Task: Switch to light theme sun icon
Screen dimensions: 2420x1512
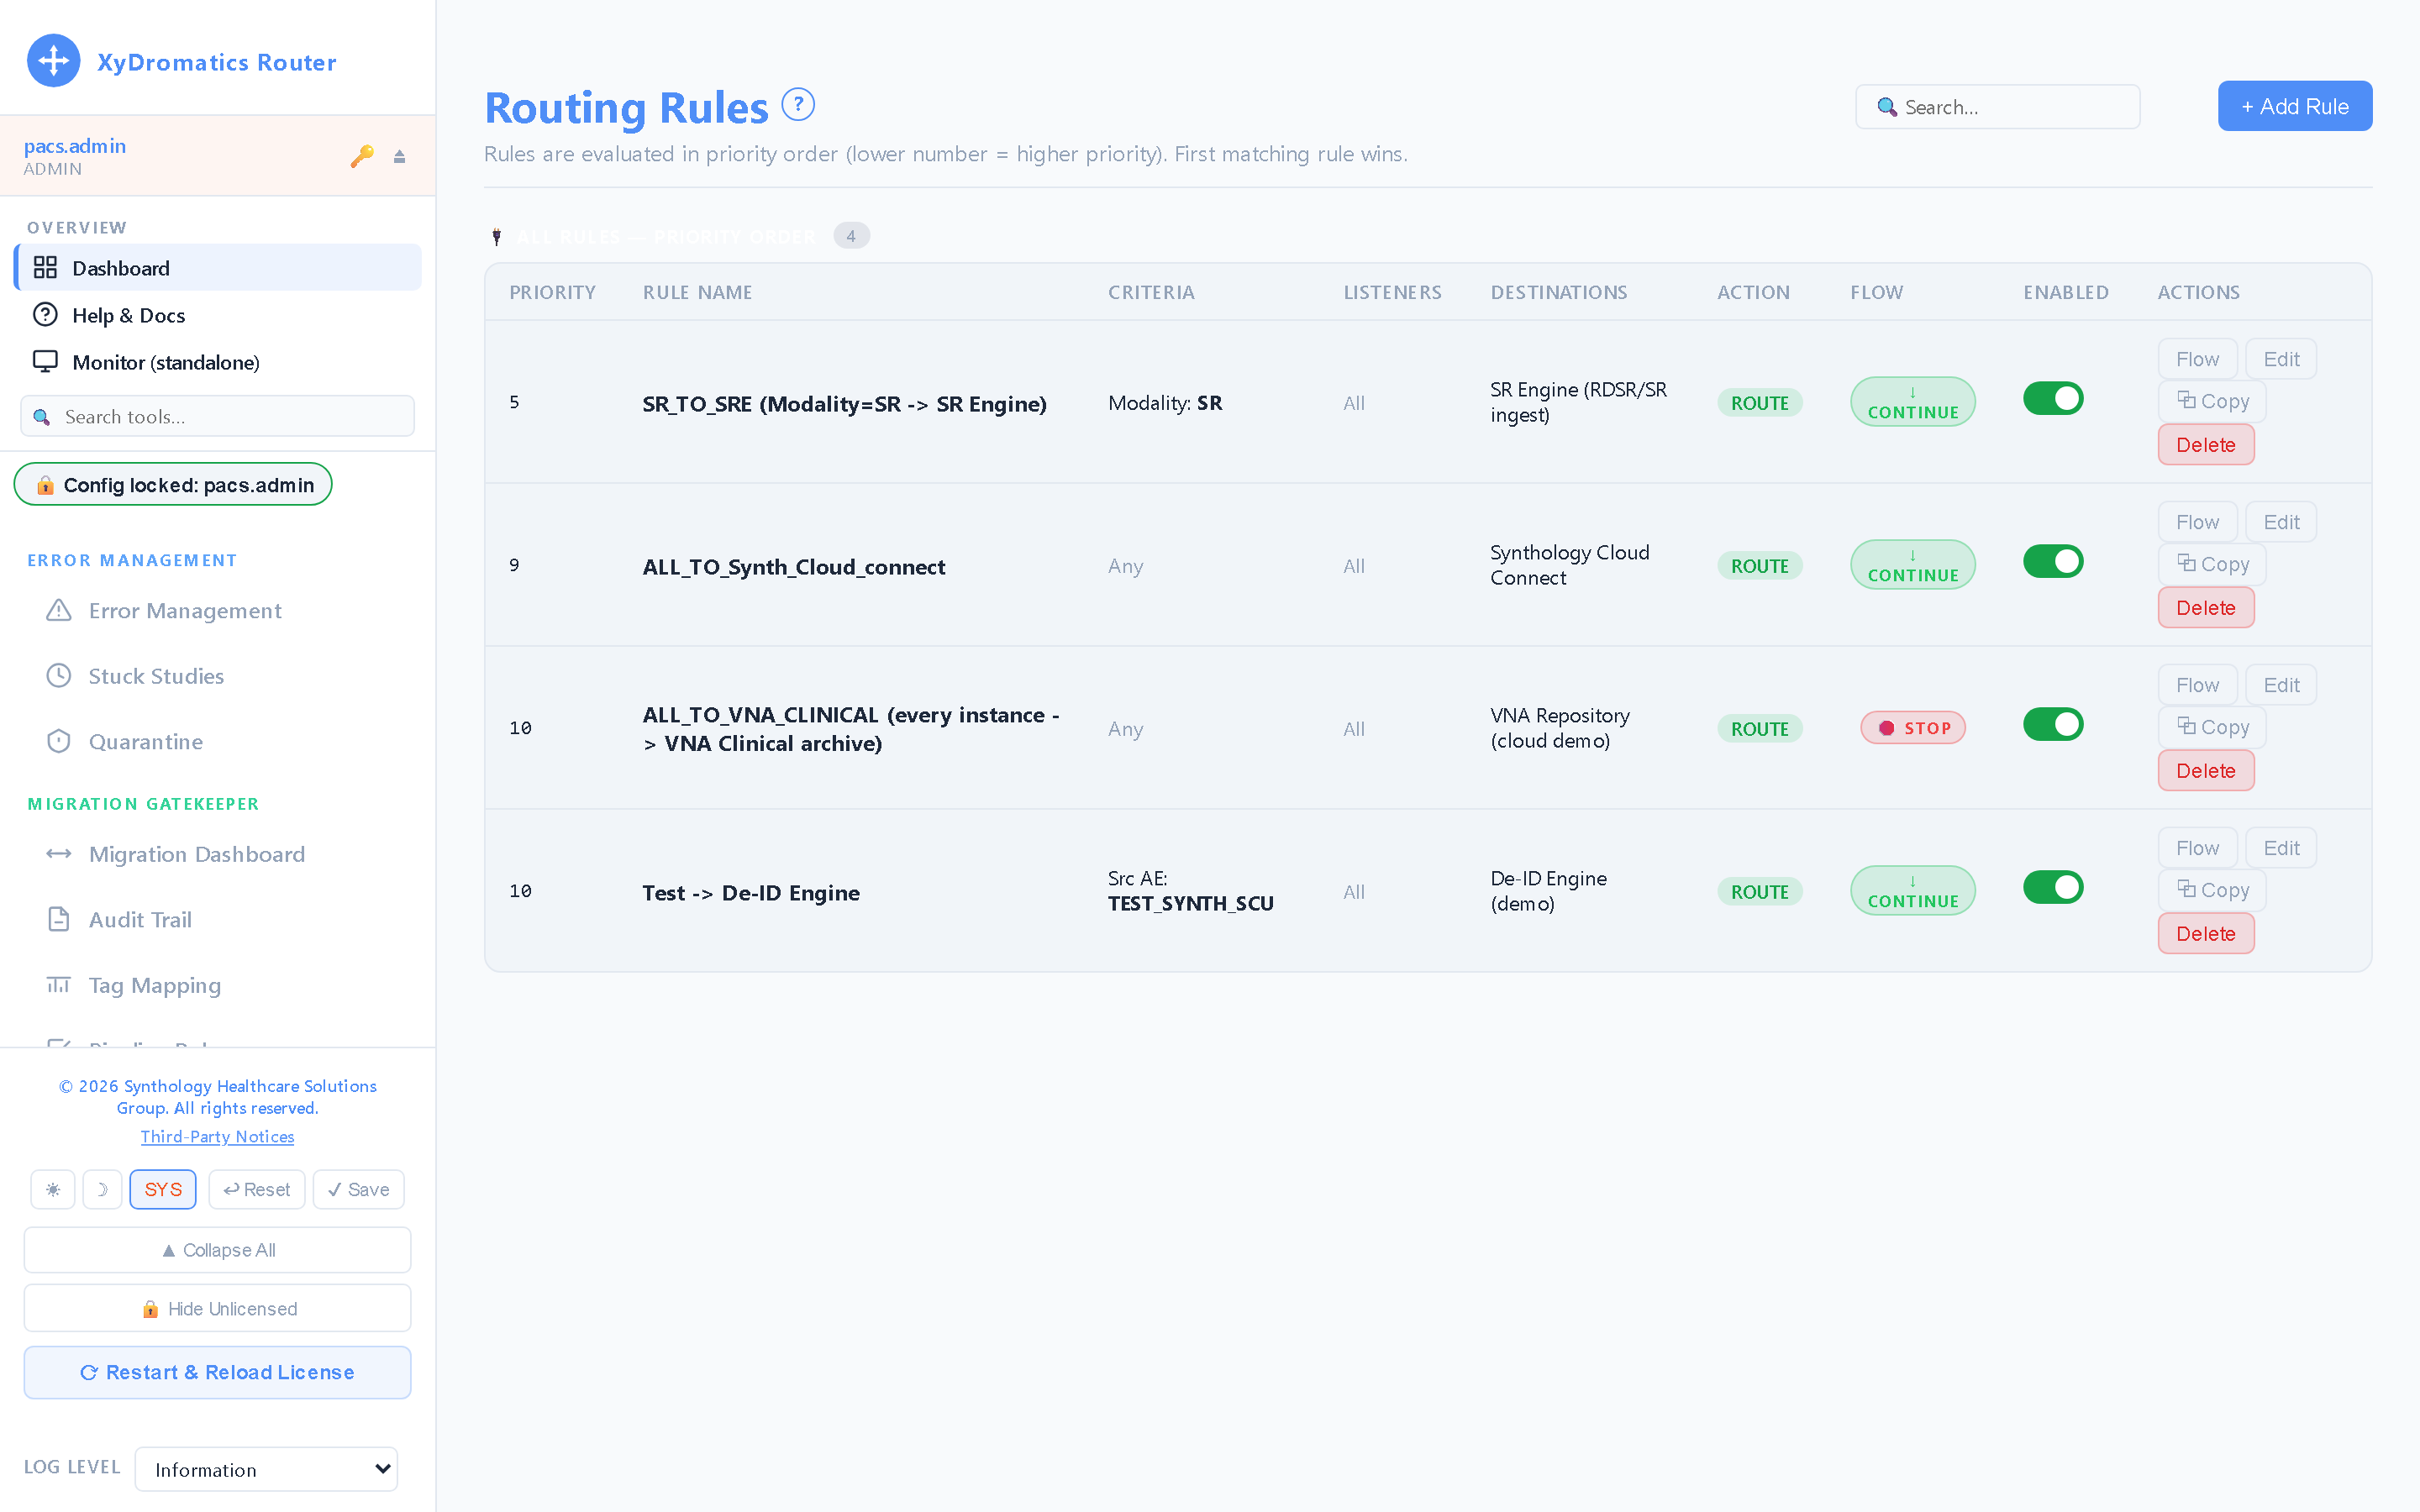Action: tap(53, 1189)
